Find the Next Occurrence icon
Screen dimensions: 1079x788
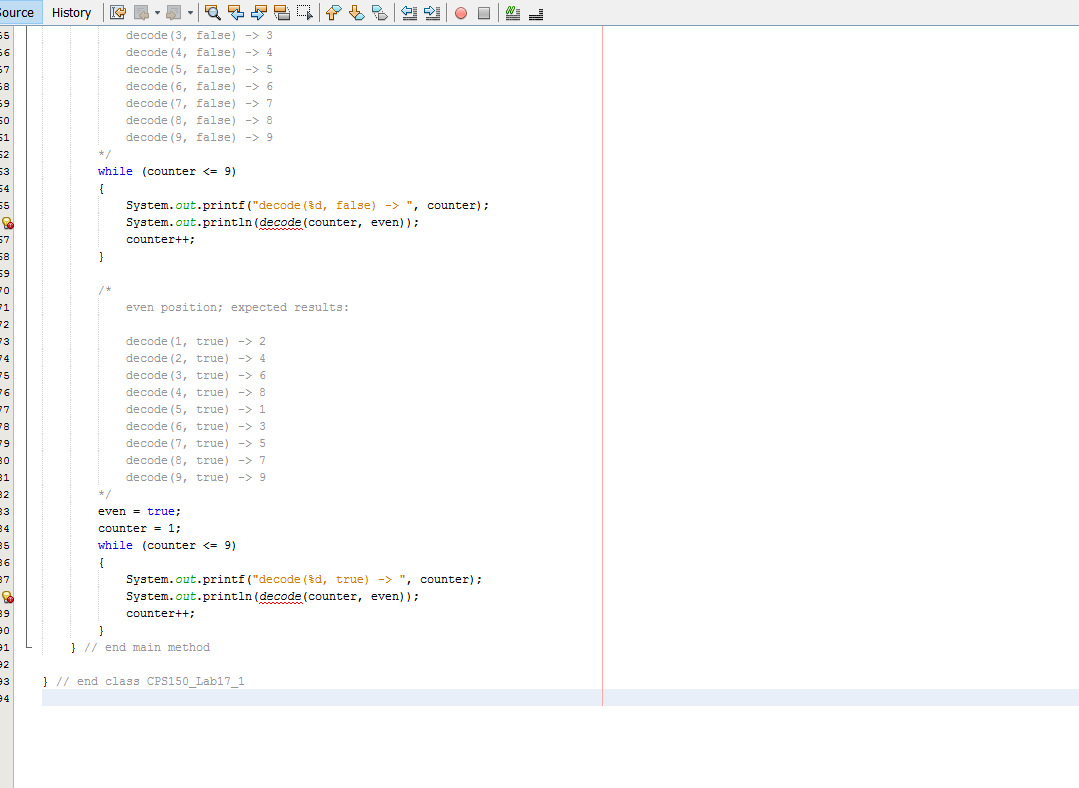259,12
